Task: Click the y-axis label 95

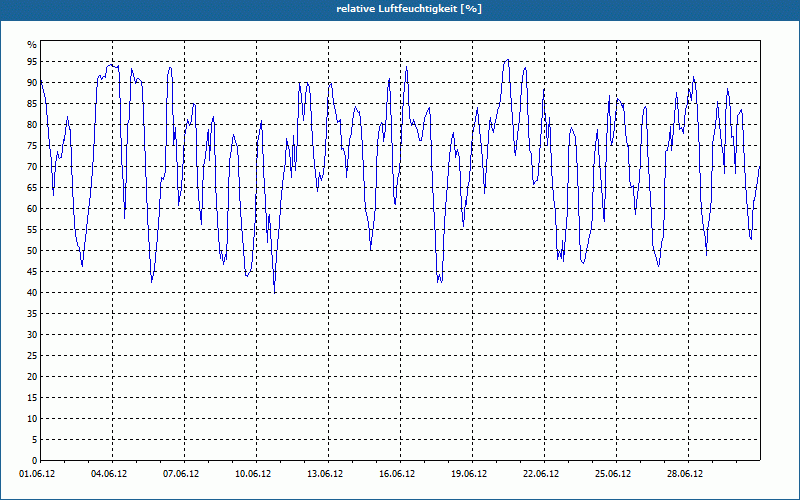Action: point(32,62)
